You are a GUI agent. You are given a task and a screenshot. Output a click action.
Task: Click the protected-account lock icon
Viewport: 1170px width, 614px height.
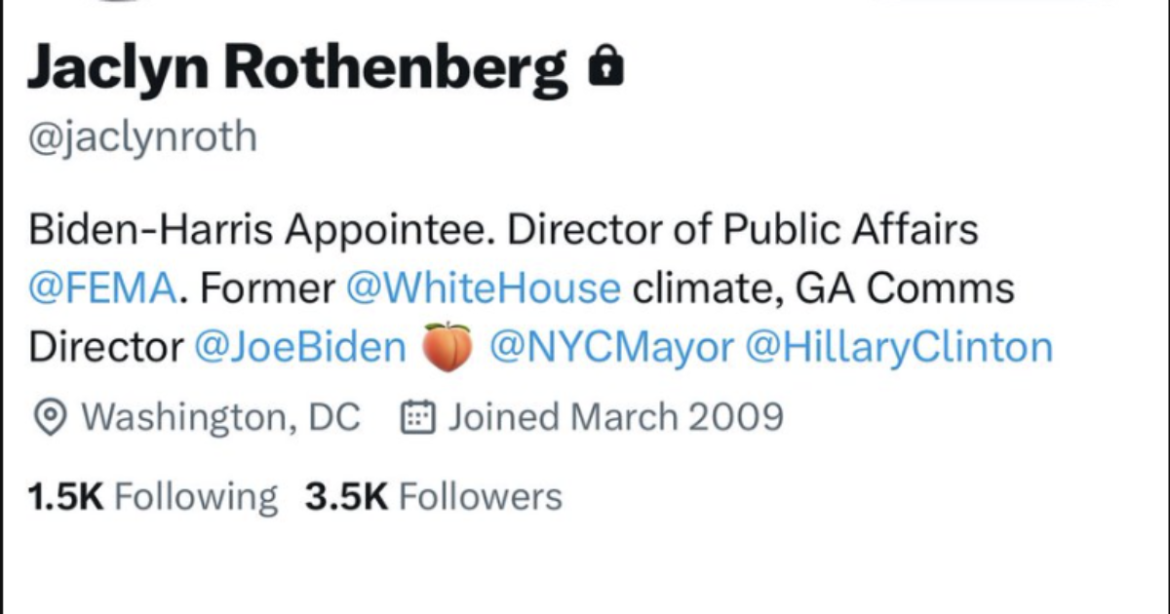[606, 68]
